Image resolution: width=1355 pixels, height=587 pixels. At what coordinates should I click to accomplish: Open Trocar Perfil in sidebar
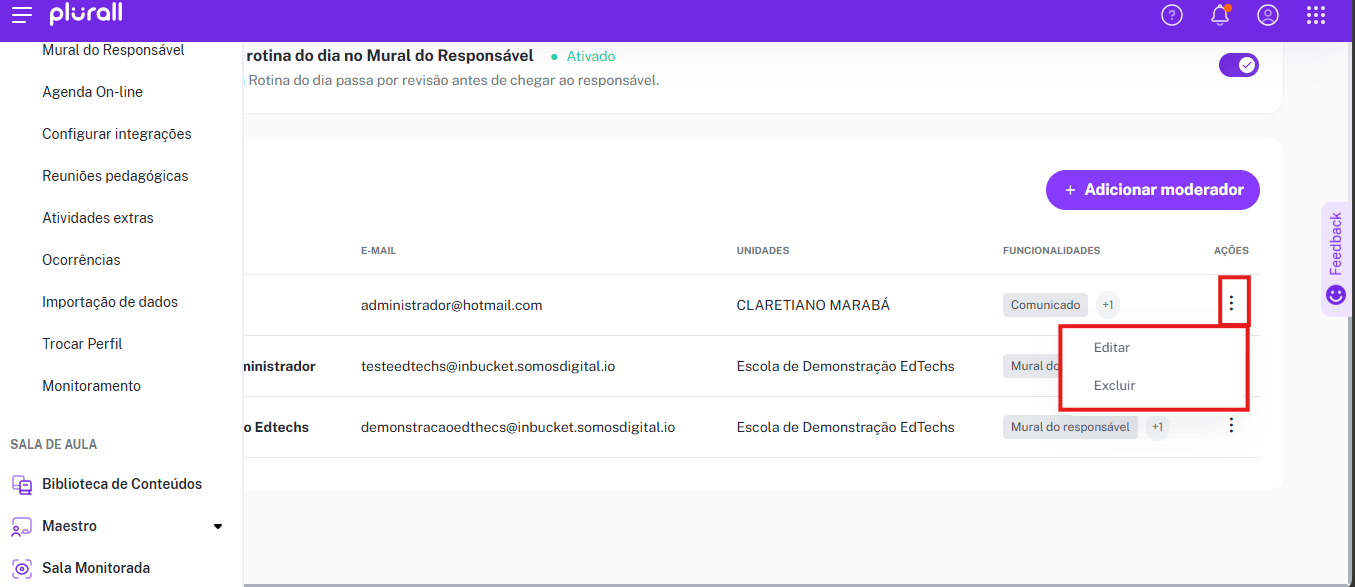[82, 344]
